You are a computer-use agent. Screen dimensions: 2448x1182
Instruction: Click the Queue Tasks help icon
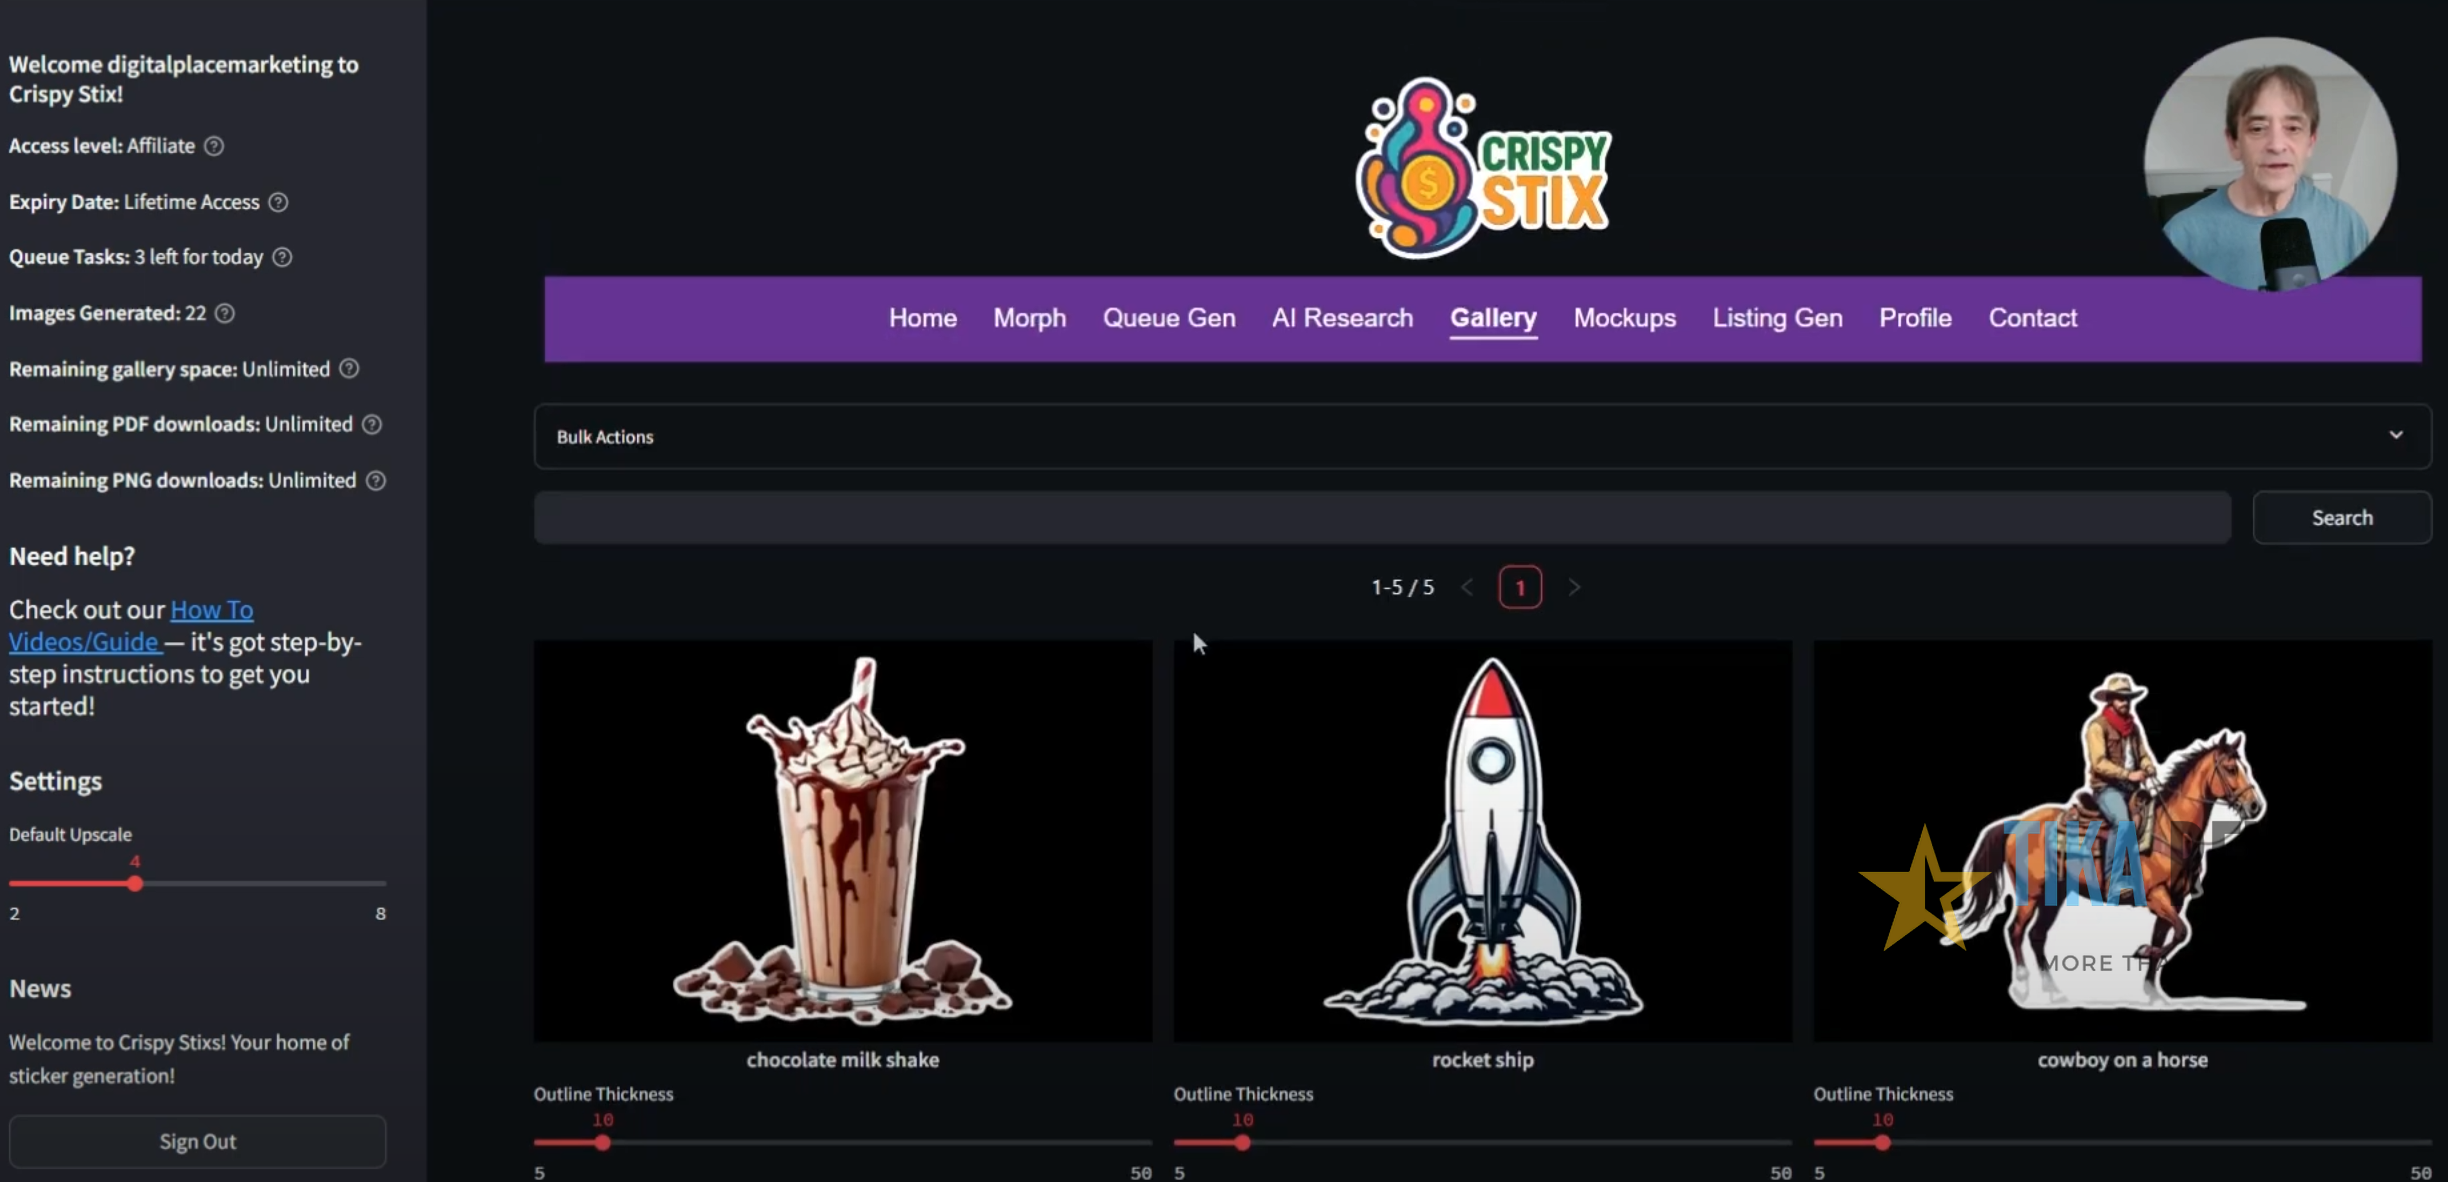click(283, 257)
